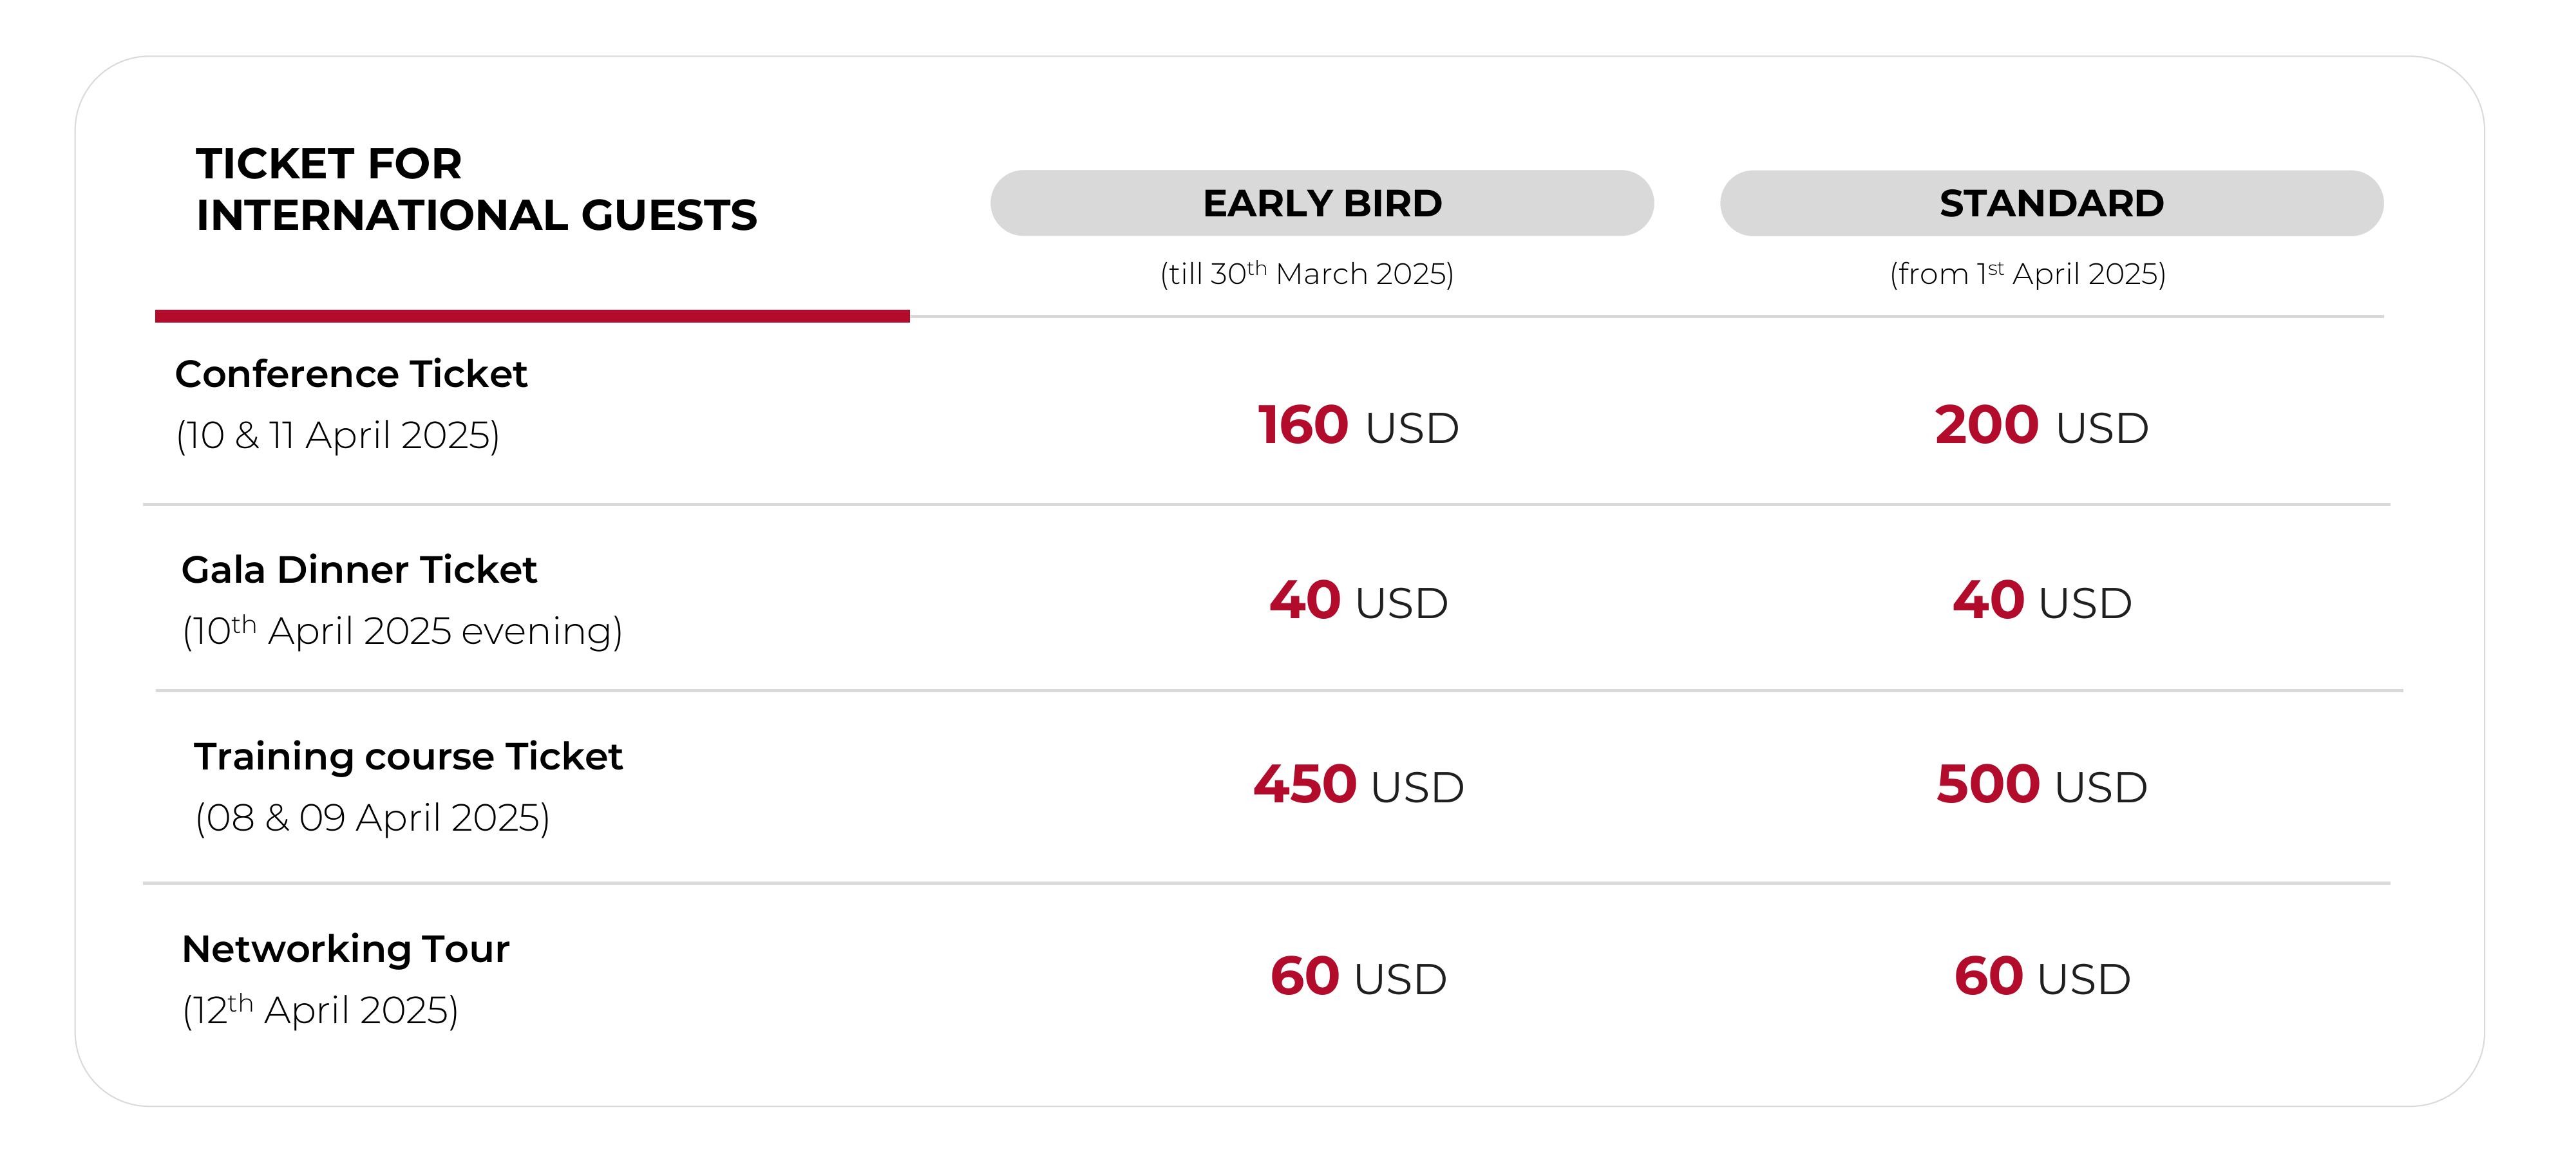
Task: Select the 160 USD early bird conference price
Action: [1358, 426]
